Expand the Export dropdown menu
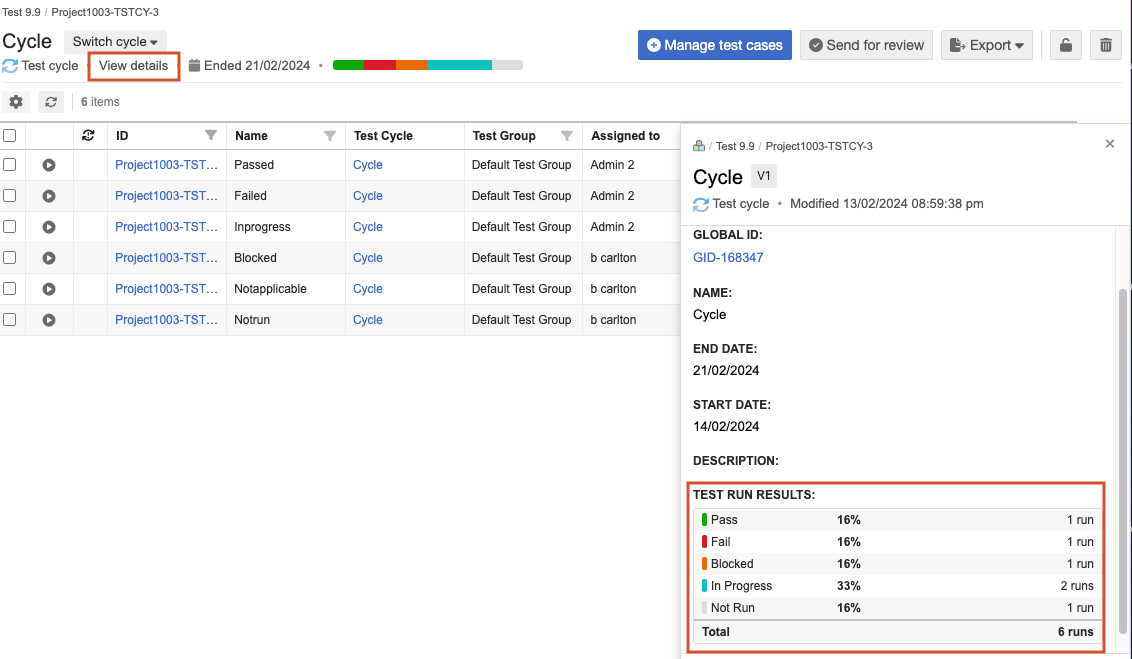 pos(986,45)
